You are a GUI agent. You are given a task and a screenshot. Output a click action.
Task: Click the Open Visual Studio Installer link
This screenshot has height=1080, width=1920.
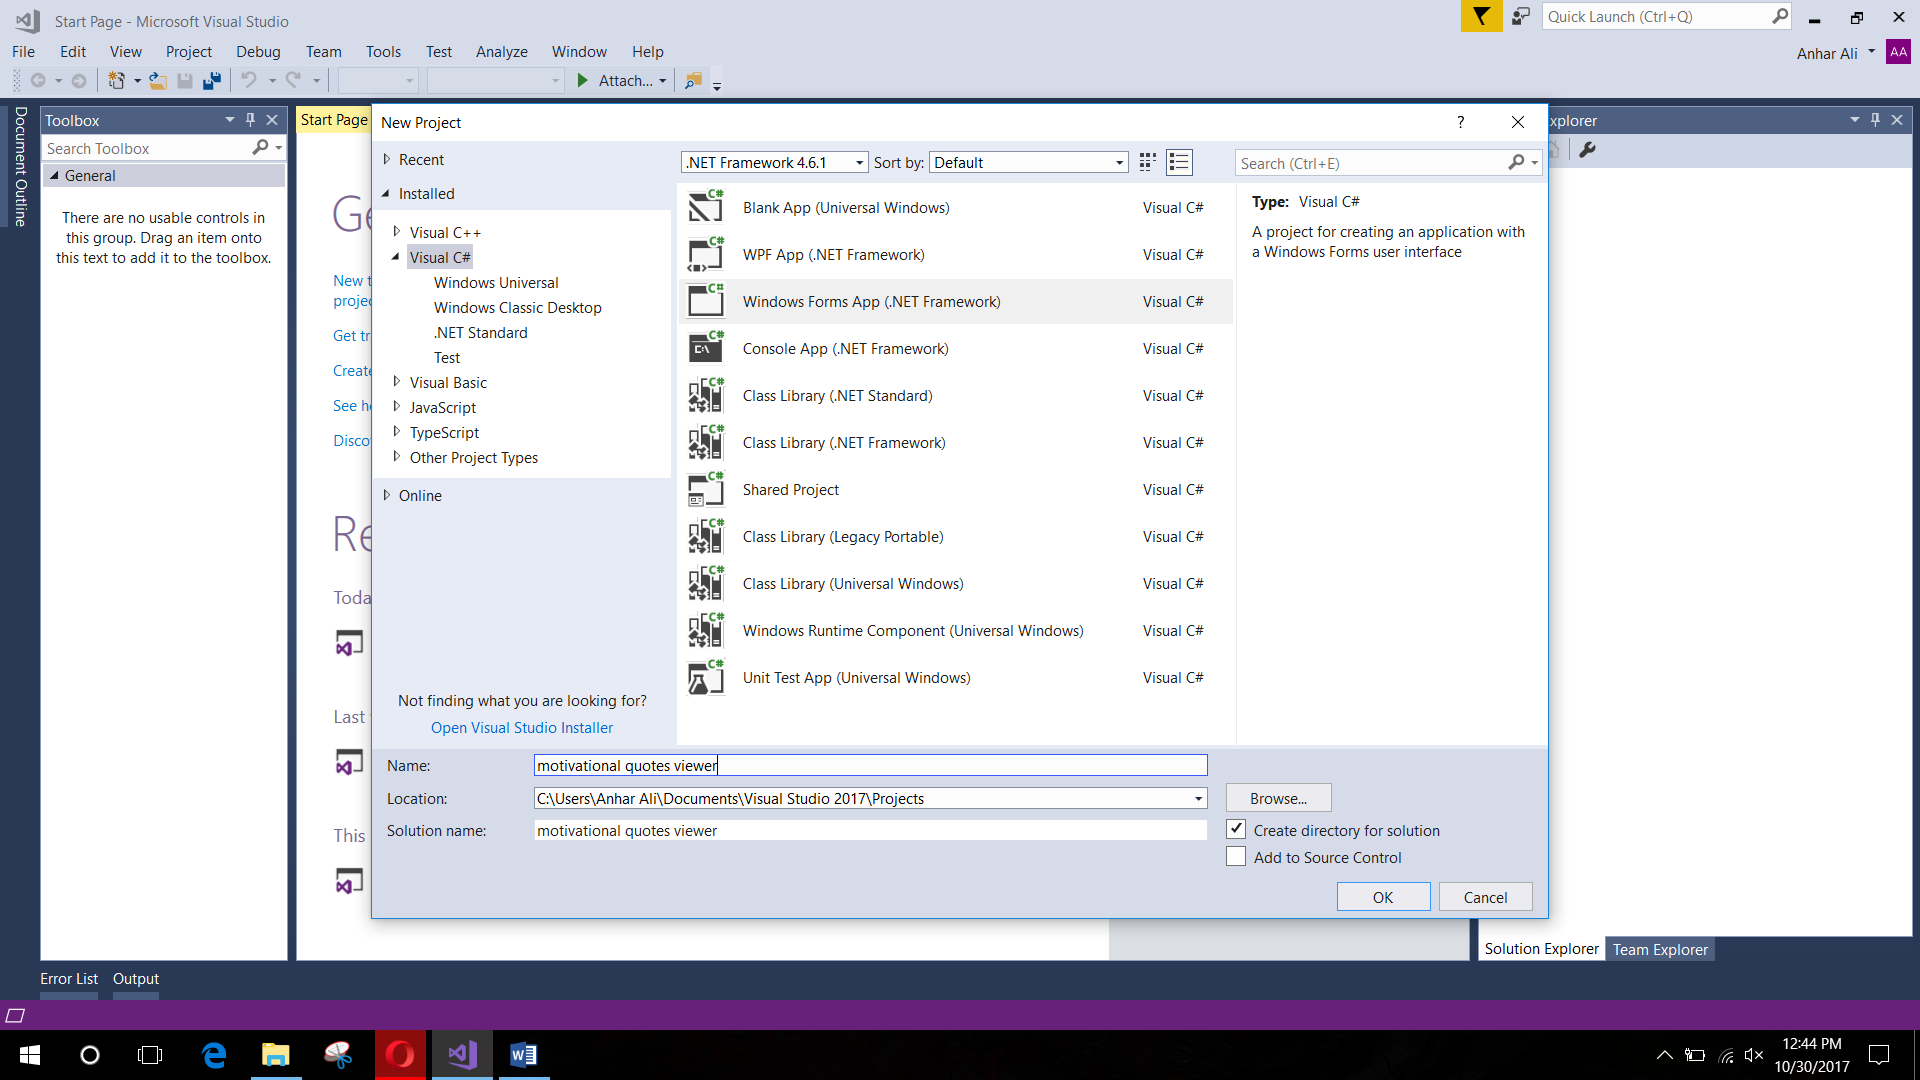(x=521, y=727)
